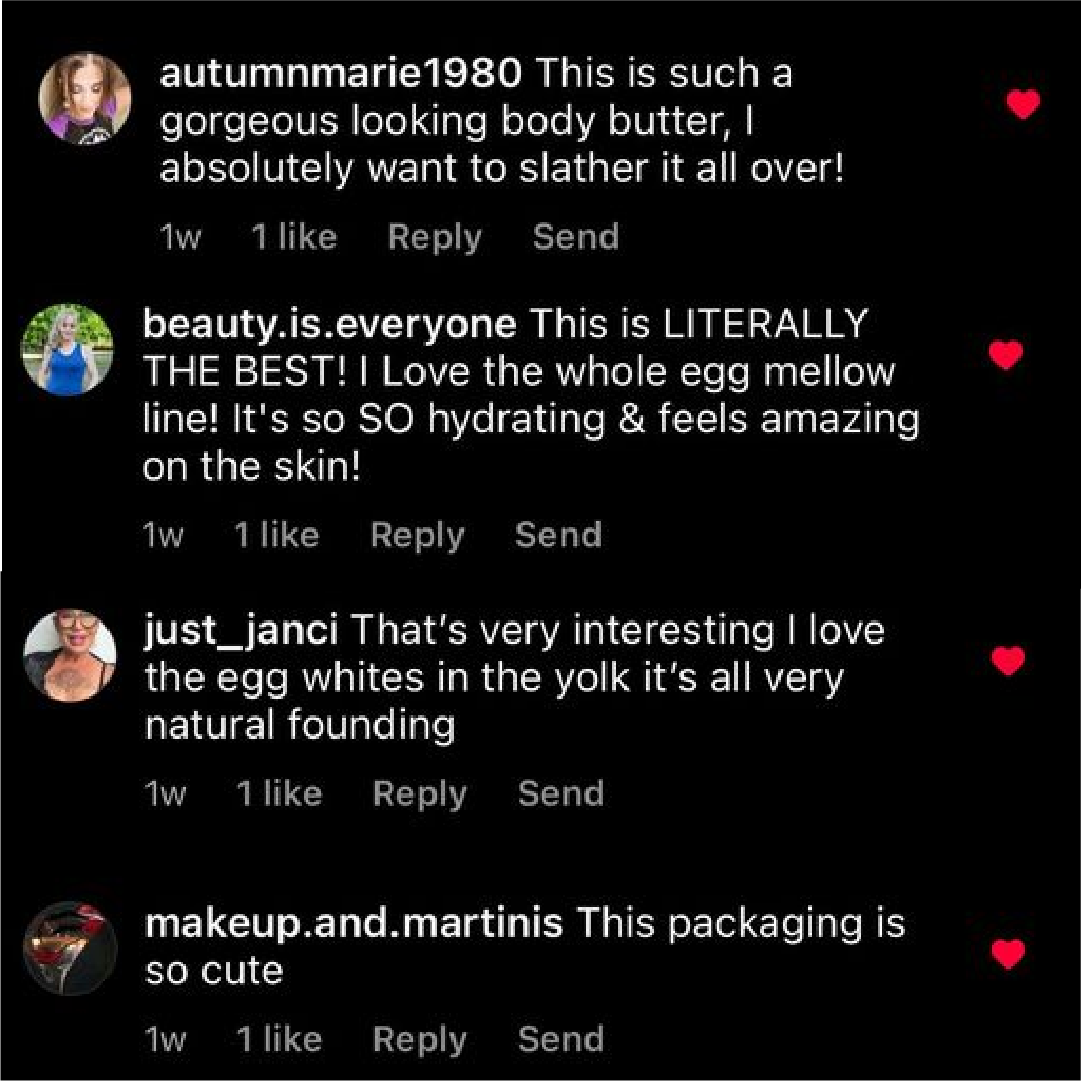The height and width of the screenshot is (1081, 1081).
Task: Toggle like heart on just_janci's comment
Action: (x=1008, y=660)
